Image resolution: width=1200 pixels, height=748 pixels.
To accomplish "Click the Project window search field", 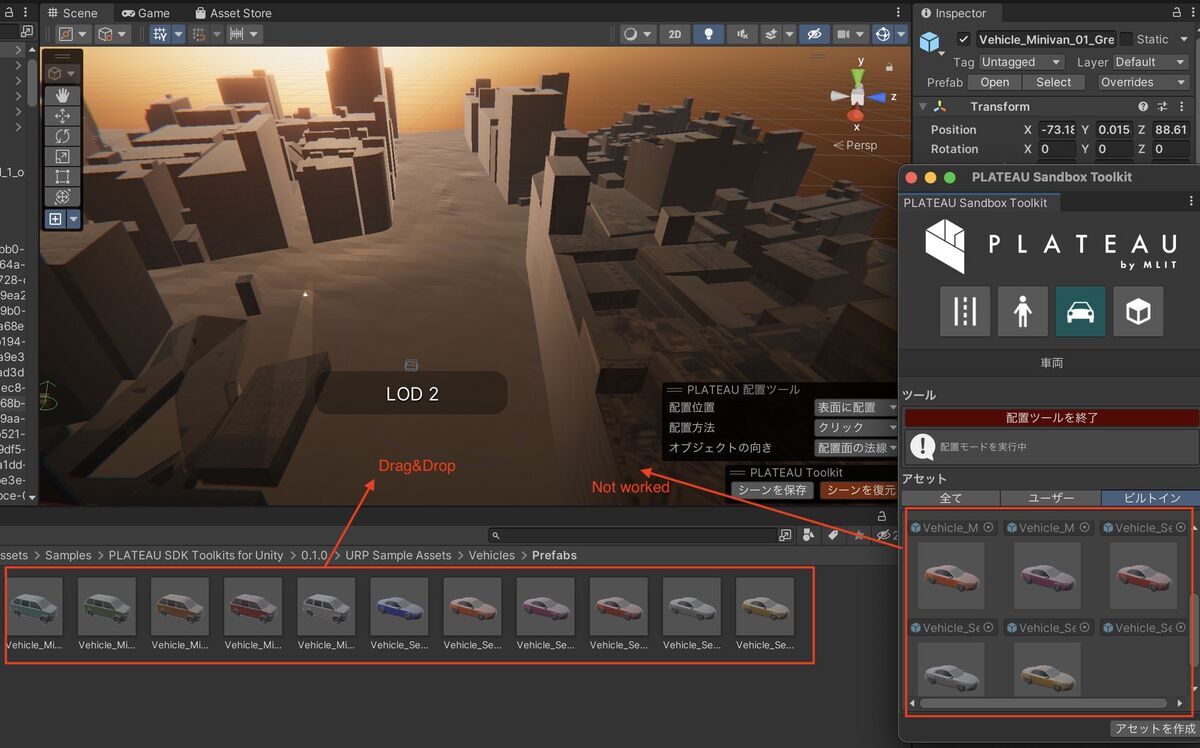I will click(632, 536).
